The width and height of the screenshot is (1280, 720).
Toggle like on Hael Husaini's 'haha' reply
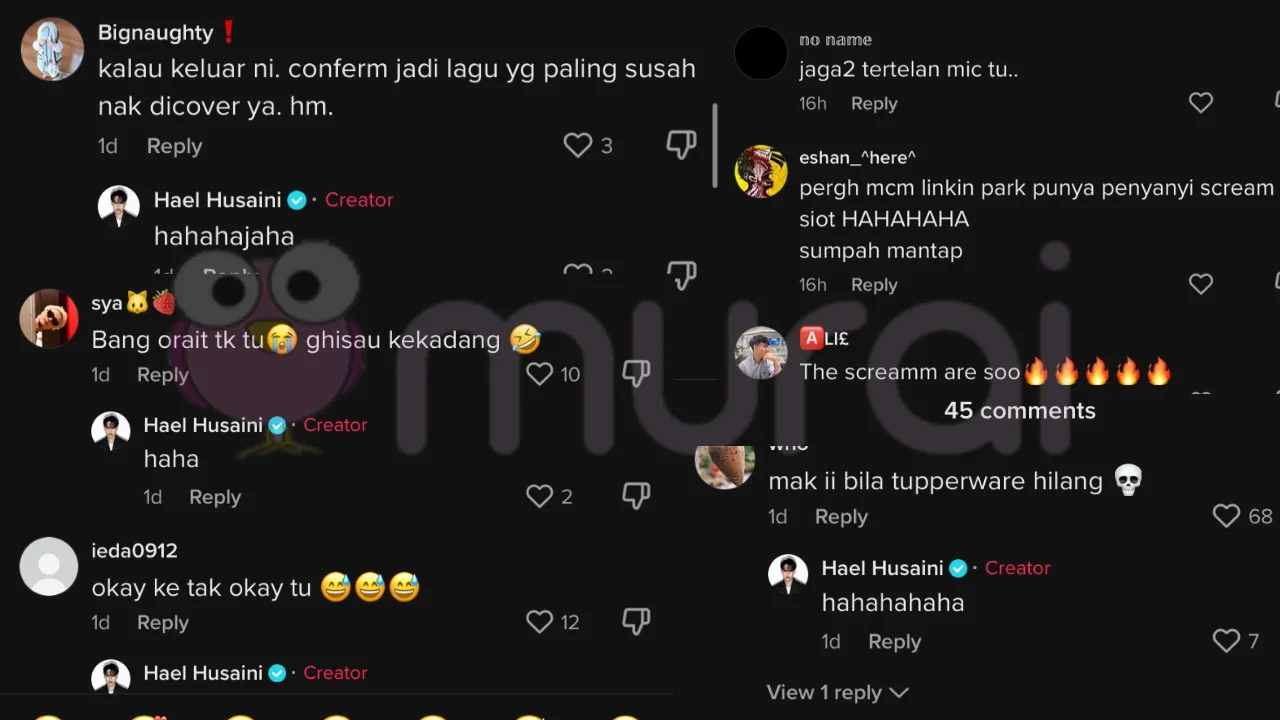(540, 496)
